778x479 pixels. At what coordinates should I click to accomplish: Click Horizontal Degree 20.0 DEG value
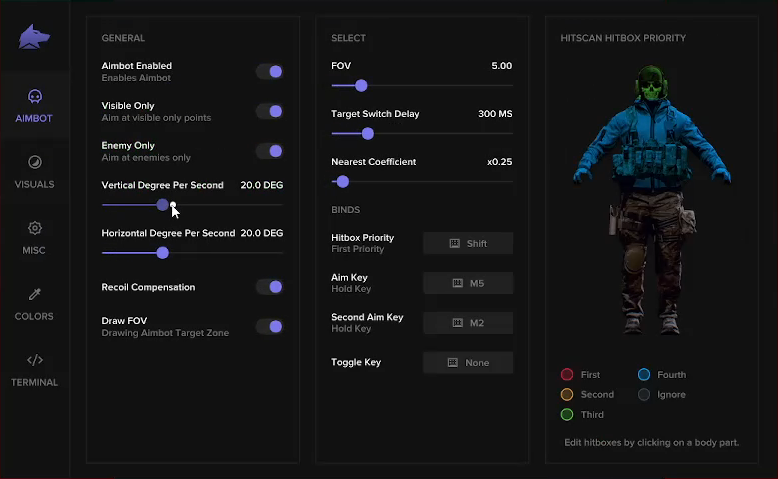tap(261, 233)
